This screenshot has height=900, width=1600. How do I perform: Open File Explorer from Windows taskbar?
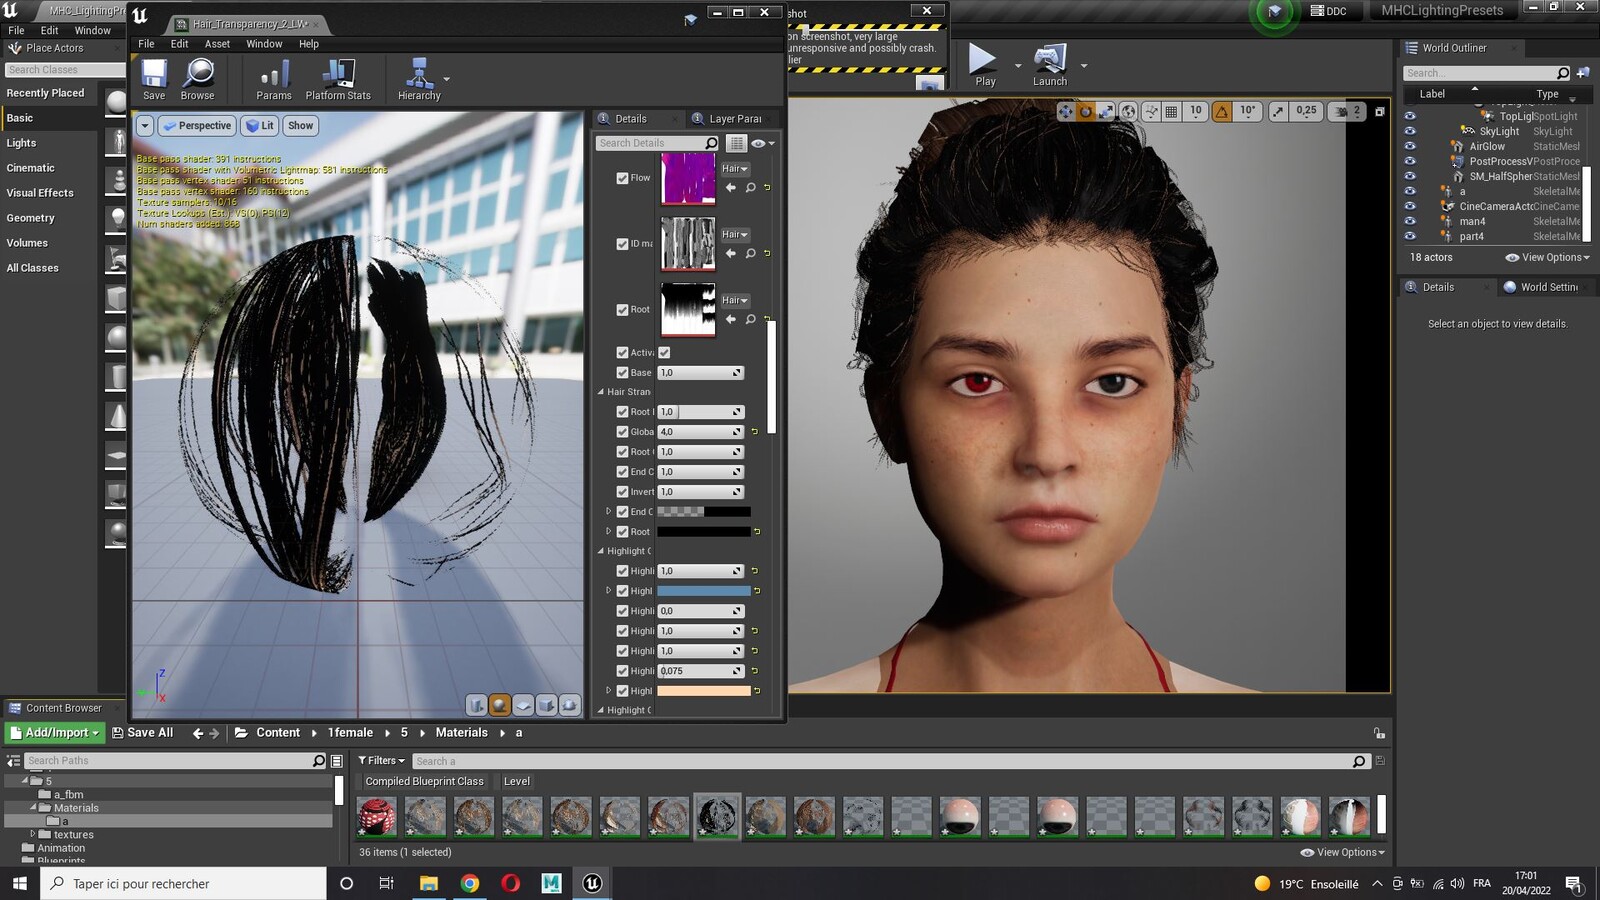coord(428,883)
